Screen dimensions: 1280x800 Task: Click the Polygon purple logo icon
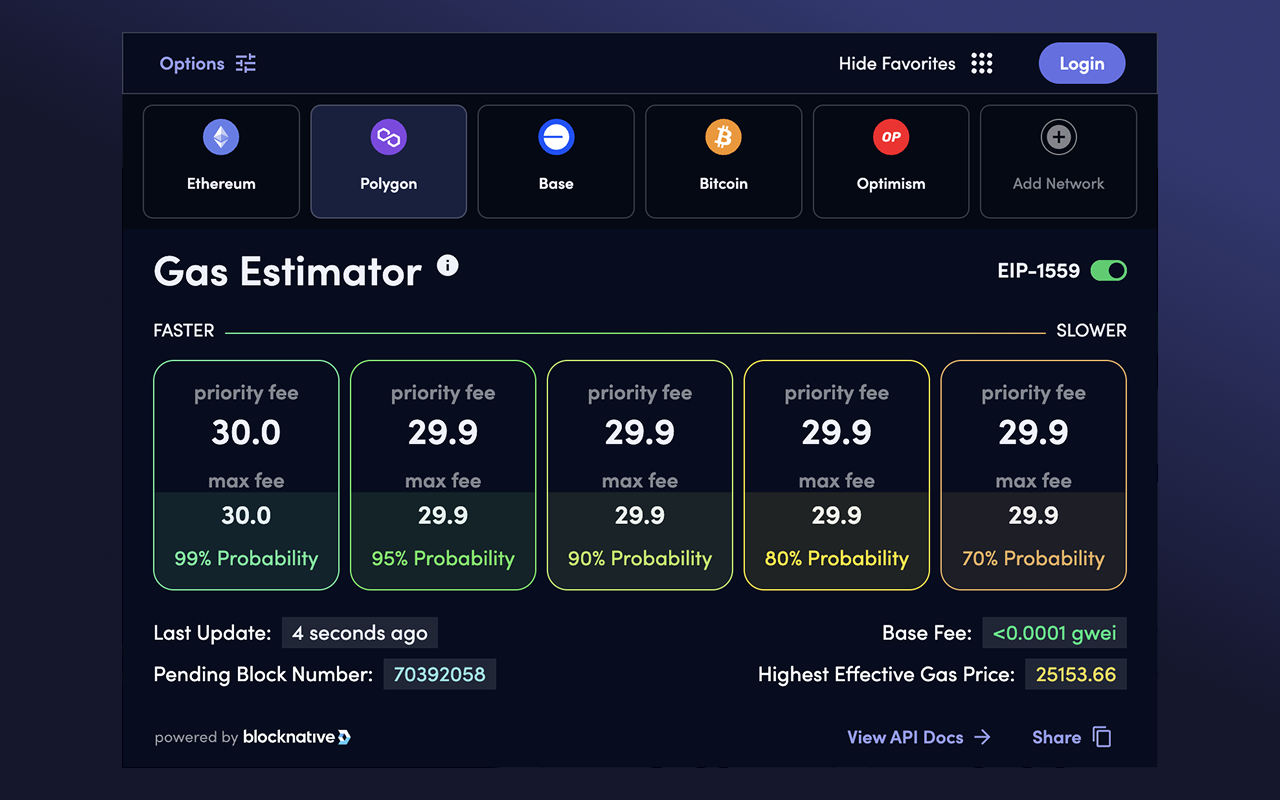coord(389,137)
